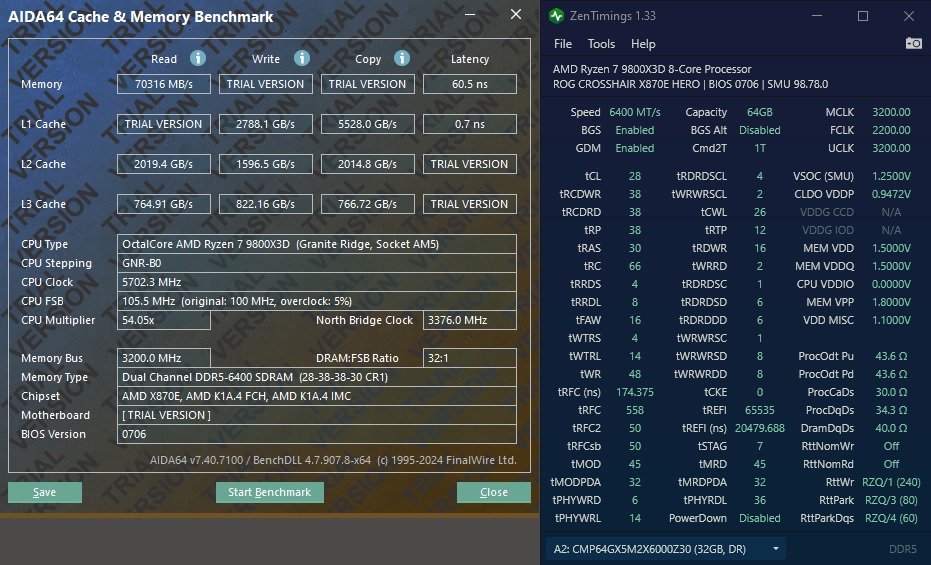Image resolution: width=931 pixels, height=565 pixels.
Task: Open the Help menu in ZenTimings
Action: point(643,44)
